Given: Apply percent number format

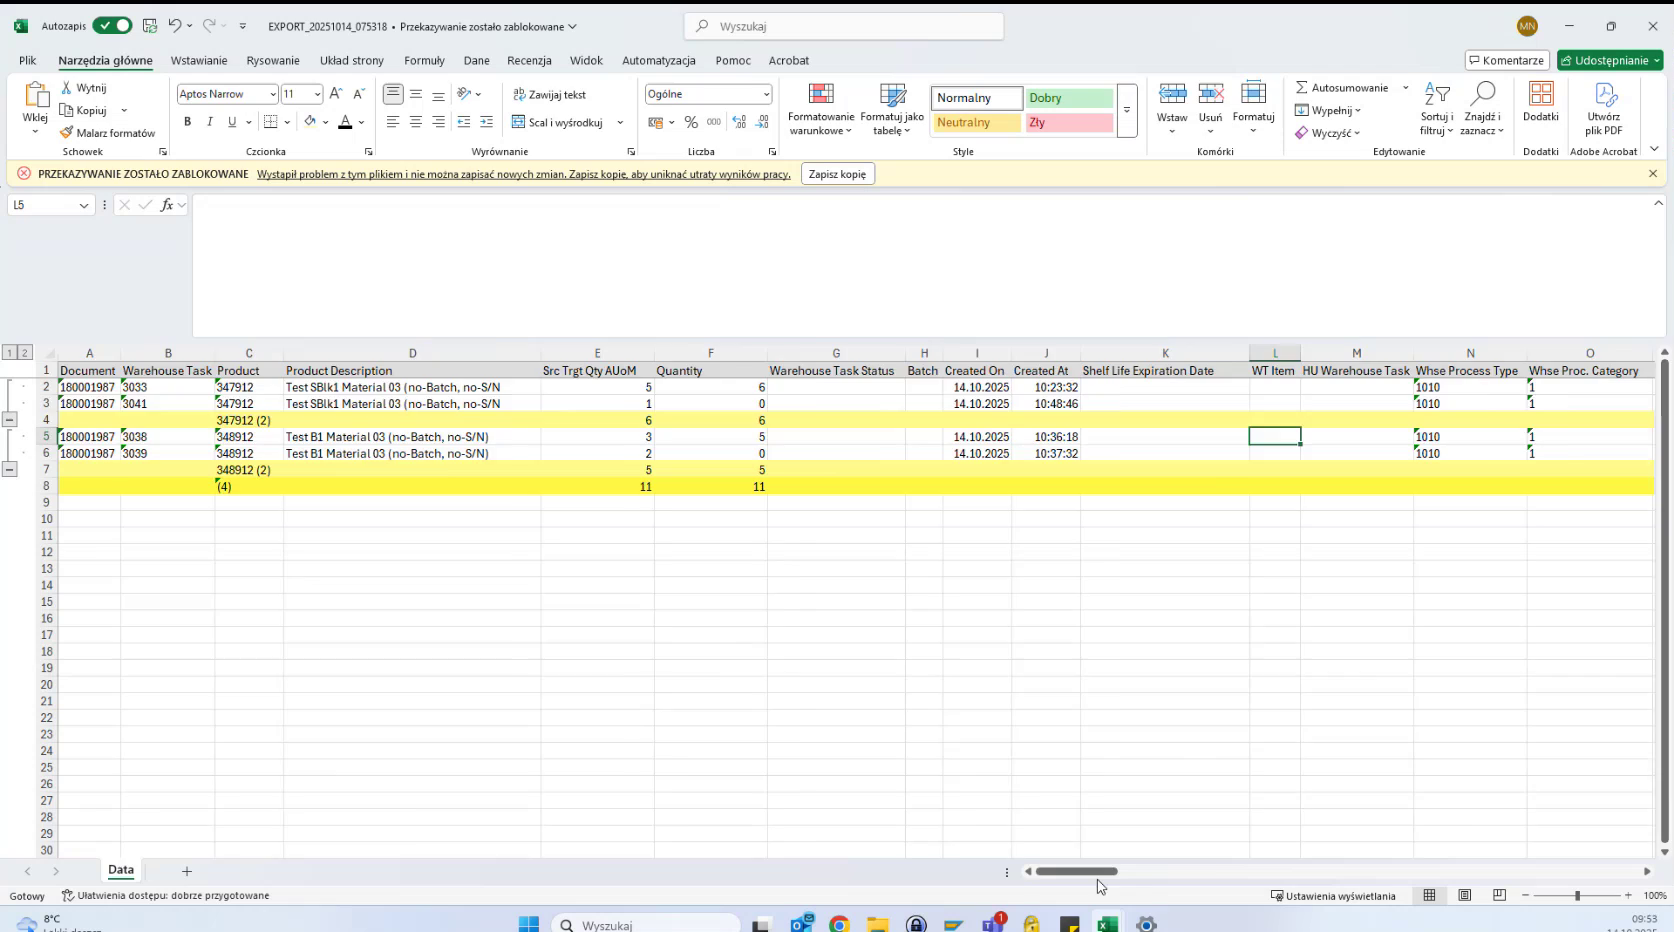Looking at the screenshot, I should [691, 122].
